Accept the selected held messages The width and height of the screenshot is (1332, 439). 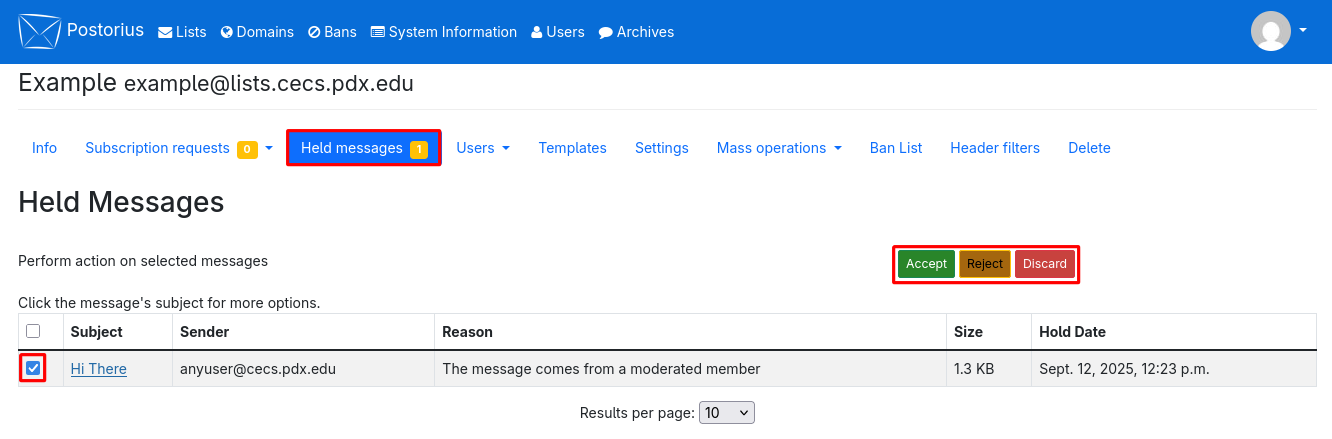point(926,264)
